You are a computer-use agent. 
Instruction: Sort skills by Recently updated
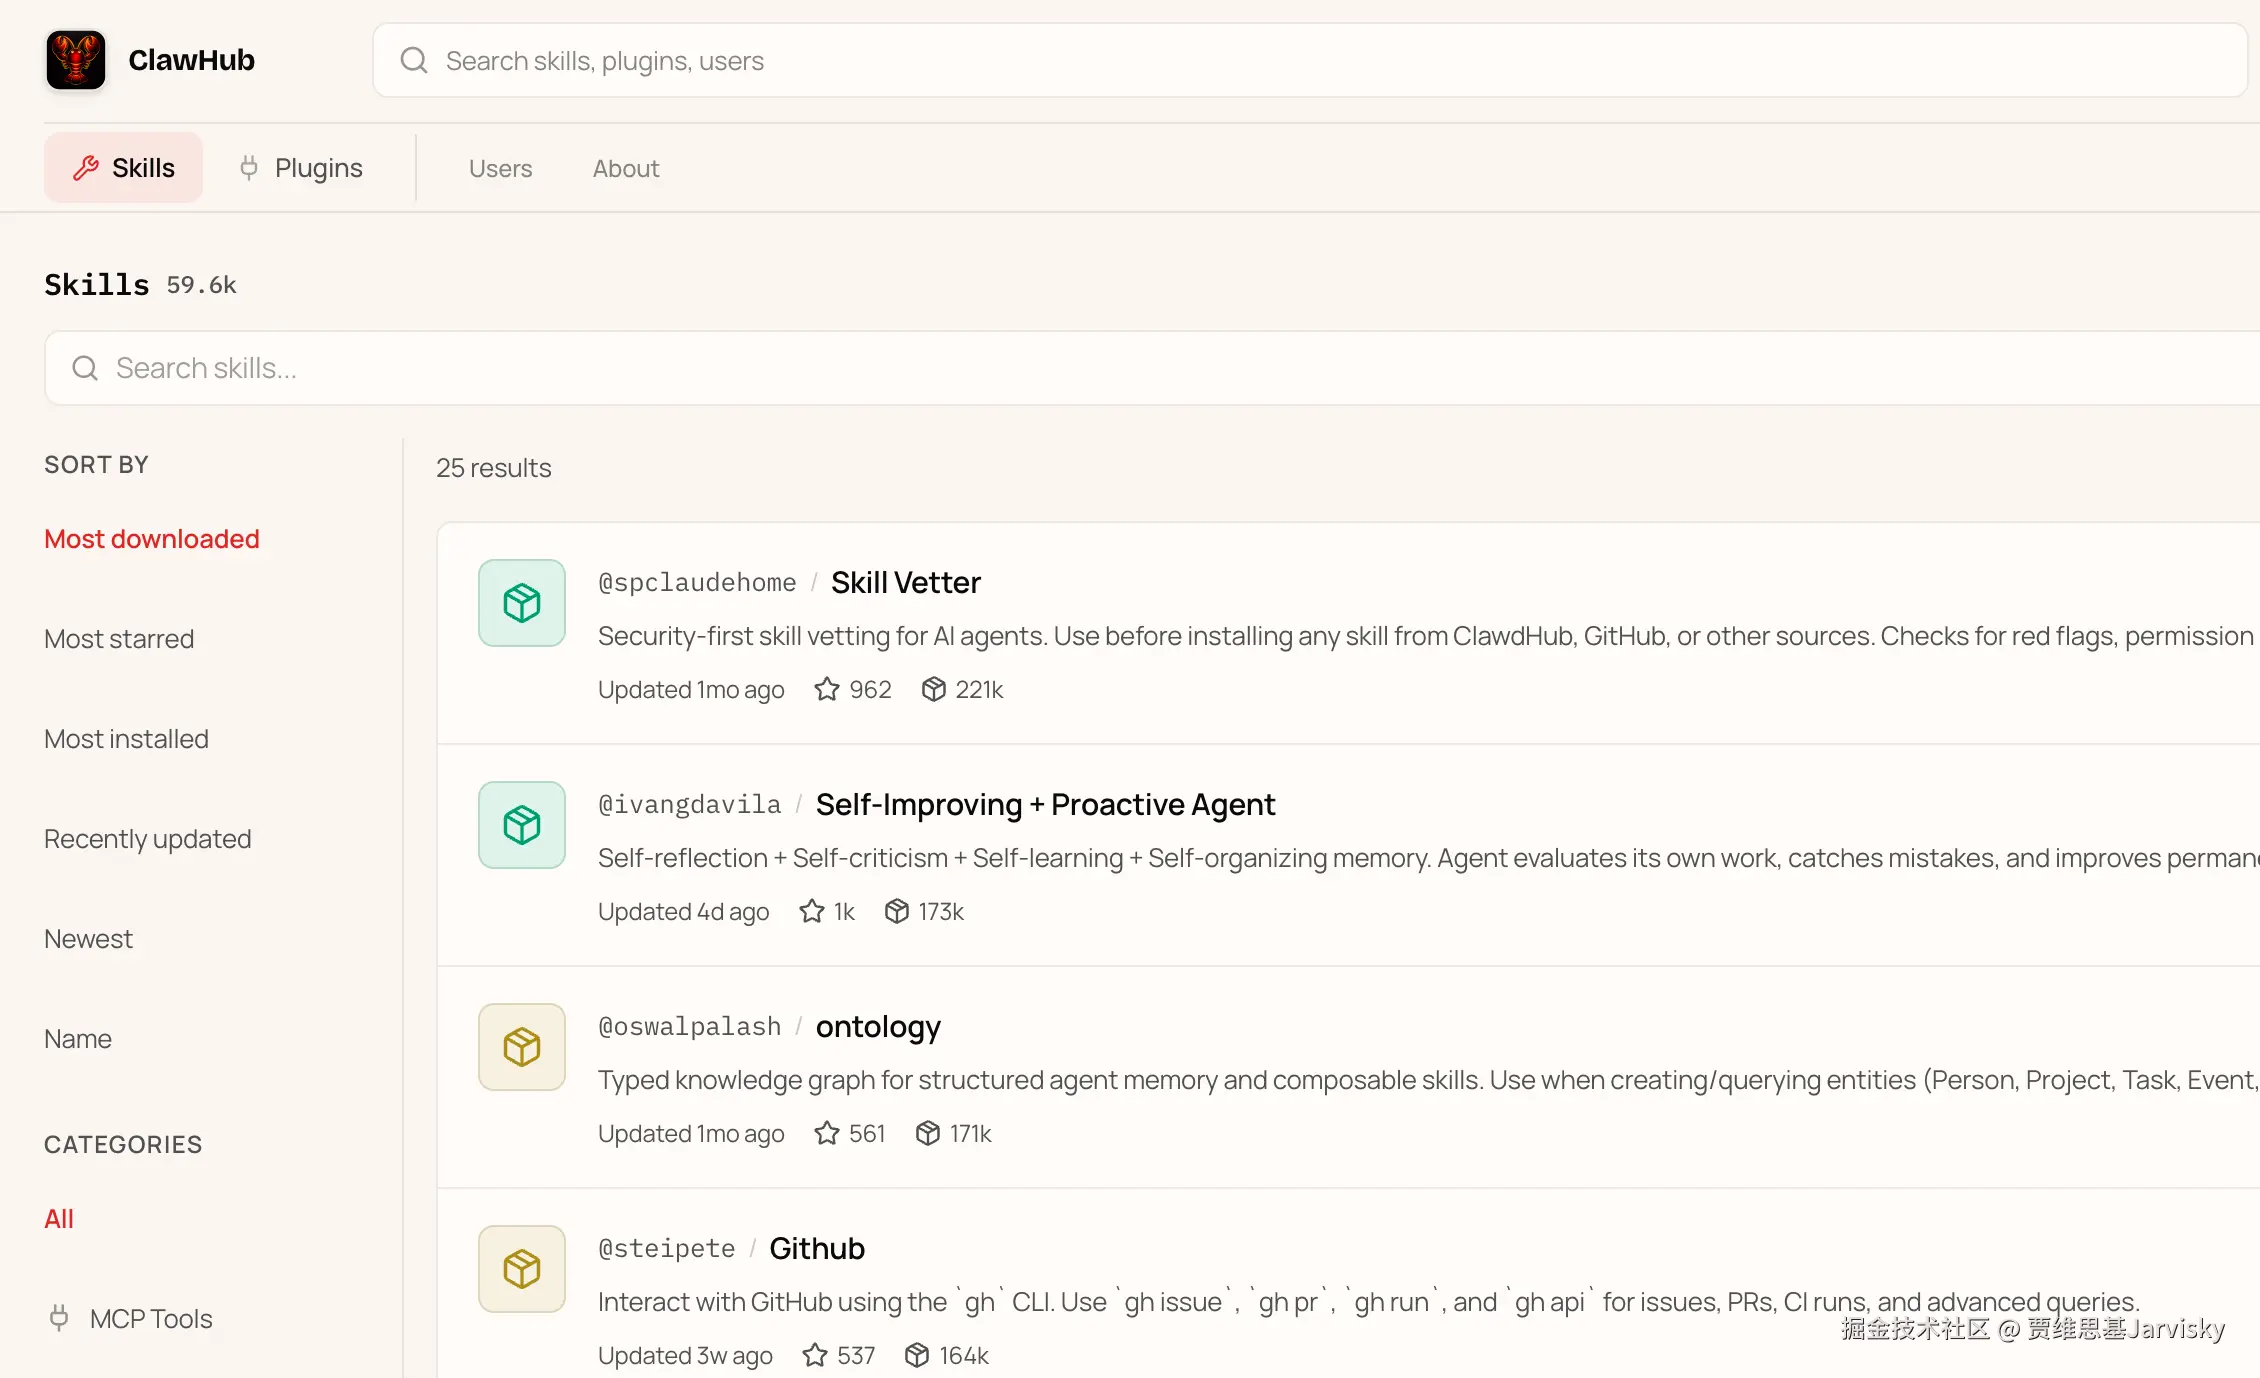[x=147, y=839]
